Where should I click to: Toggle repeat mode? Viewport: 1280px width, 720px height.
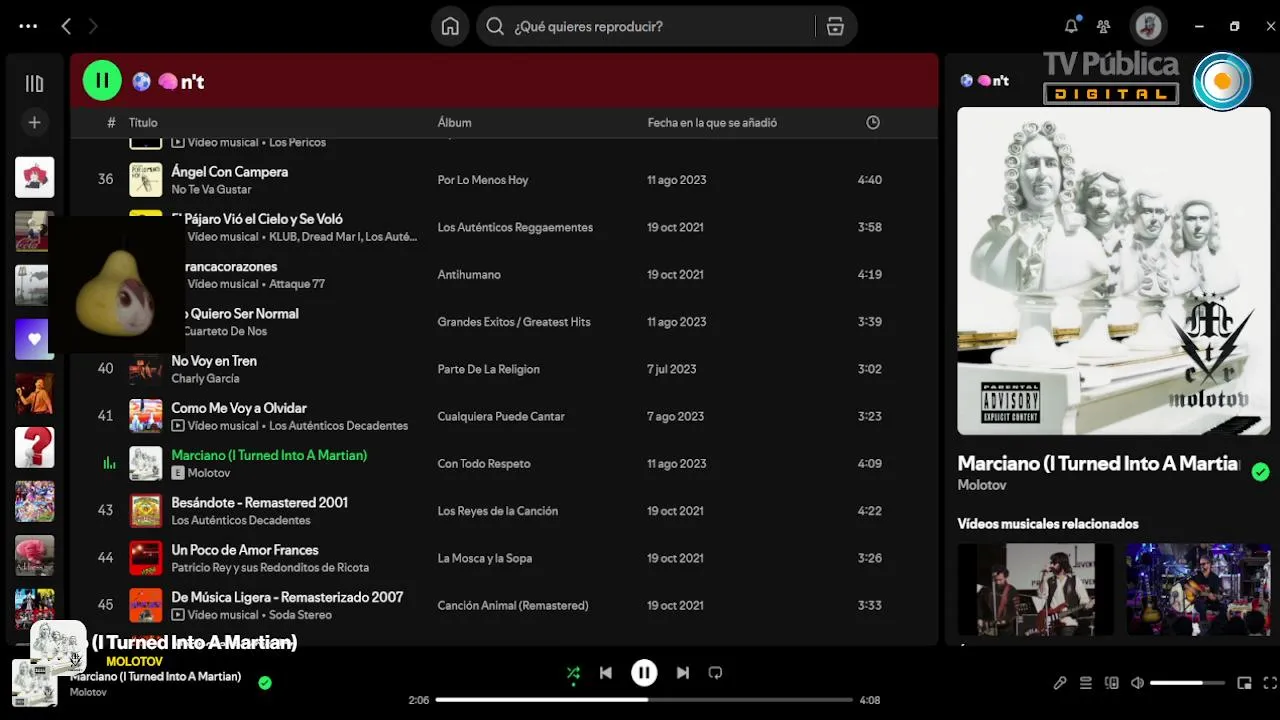click(715, 673)
